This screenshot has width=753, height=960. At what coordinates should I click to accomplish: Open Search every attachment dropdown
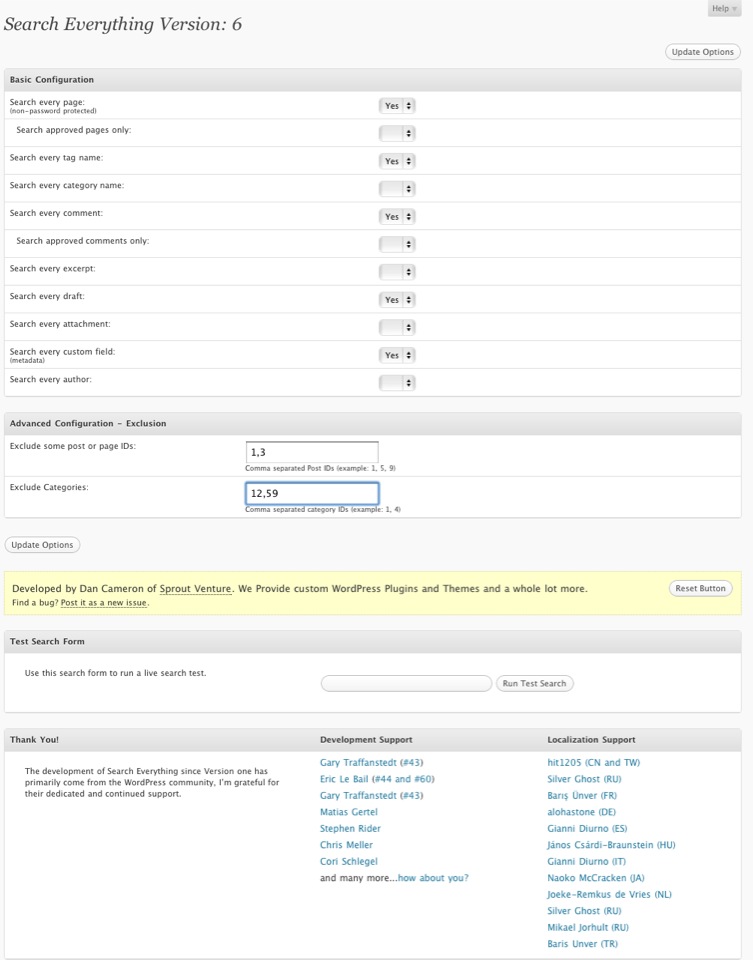pos(397,327)
